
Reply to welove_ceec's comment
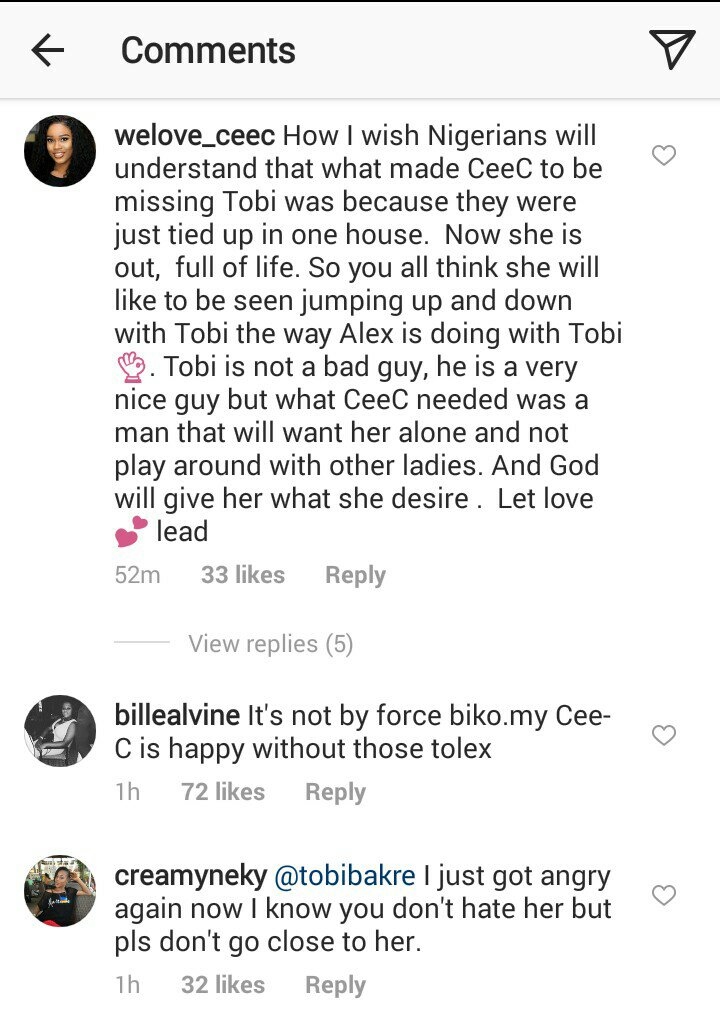pyautogui.click(x=355, y=575)
